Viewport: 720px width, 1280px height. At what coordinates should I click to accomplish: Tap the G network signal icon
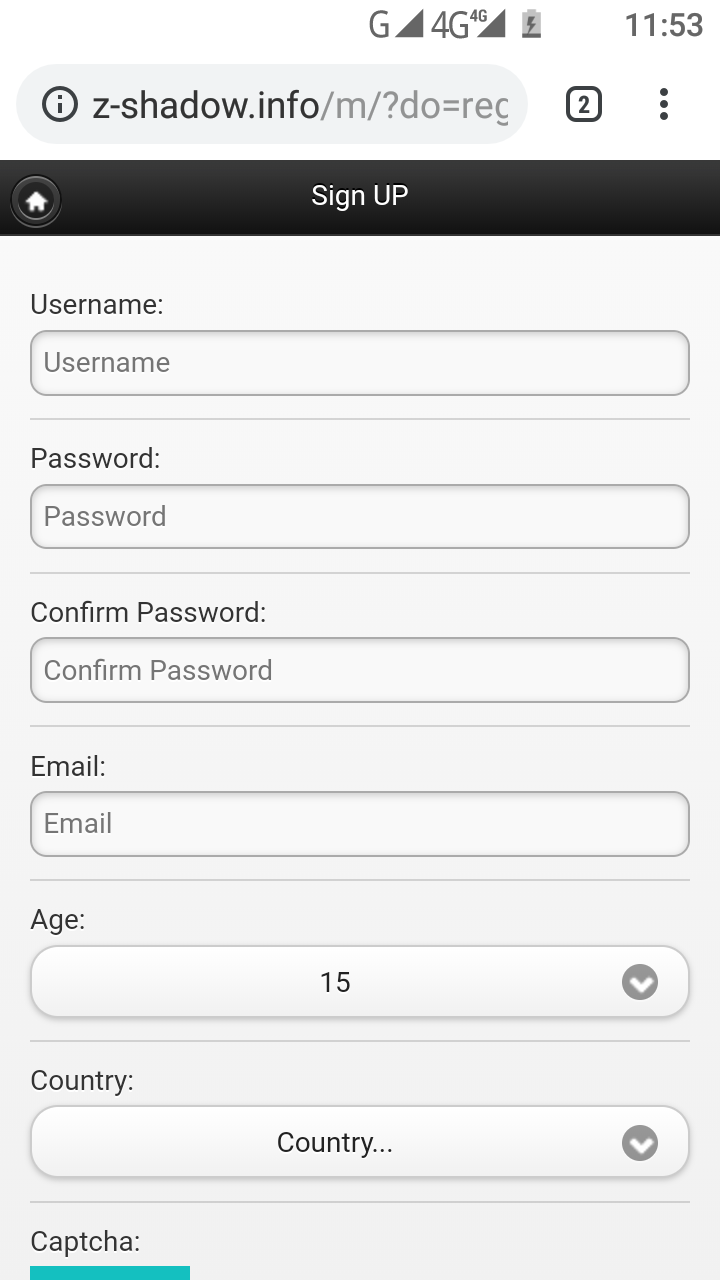coord(395,24)
